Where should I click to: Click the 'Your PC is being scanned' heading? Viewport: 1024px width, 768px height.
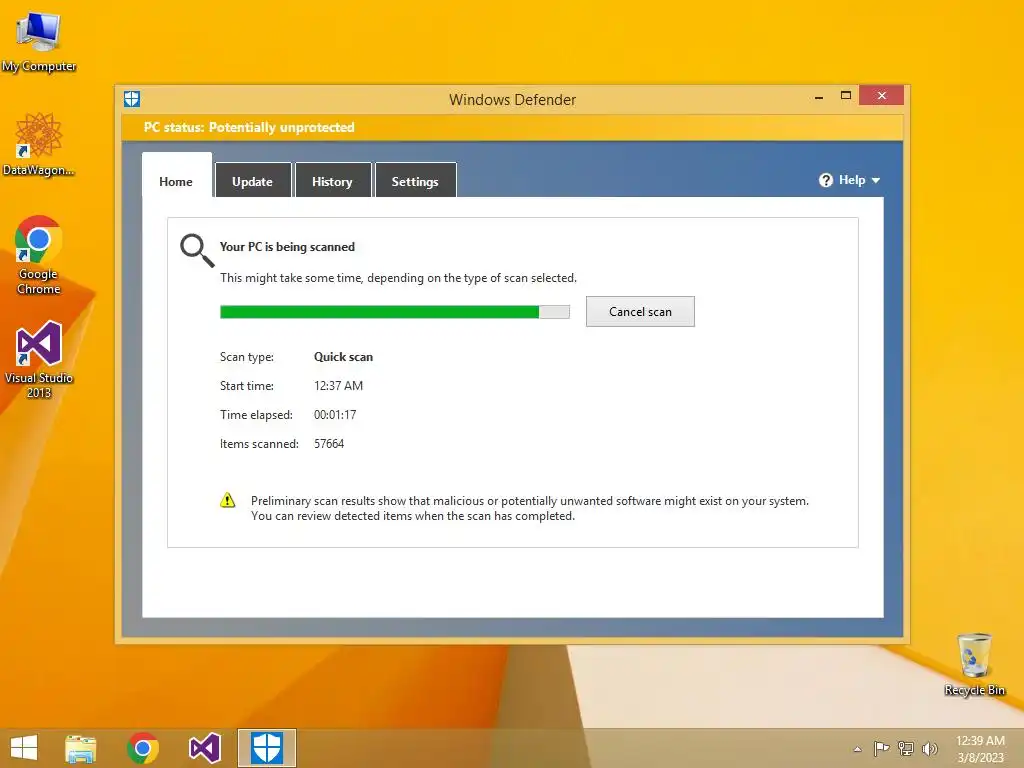point(287,247)
